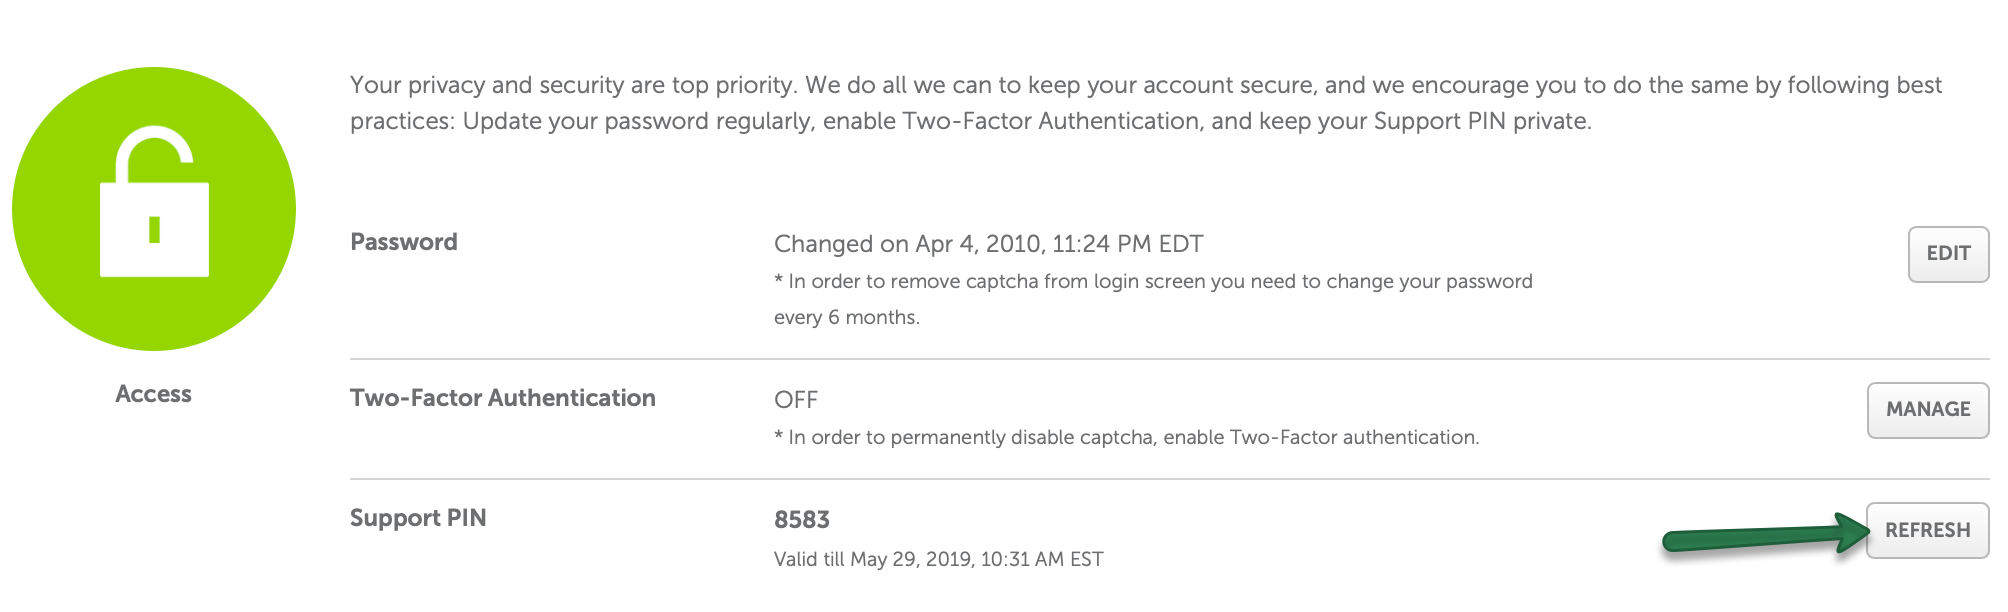Click the PIN valid till date text
This screenshot has height=612, width=2008.
coord(939,559)
